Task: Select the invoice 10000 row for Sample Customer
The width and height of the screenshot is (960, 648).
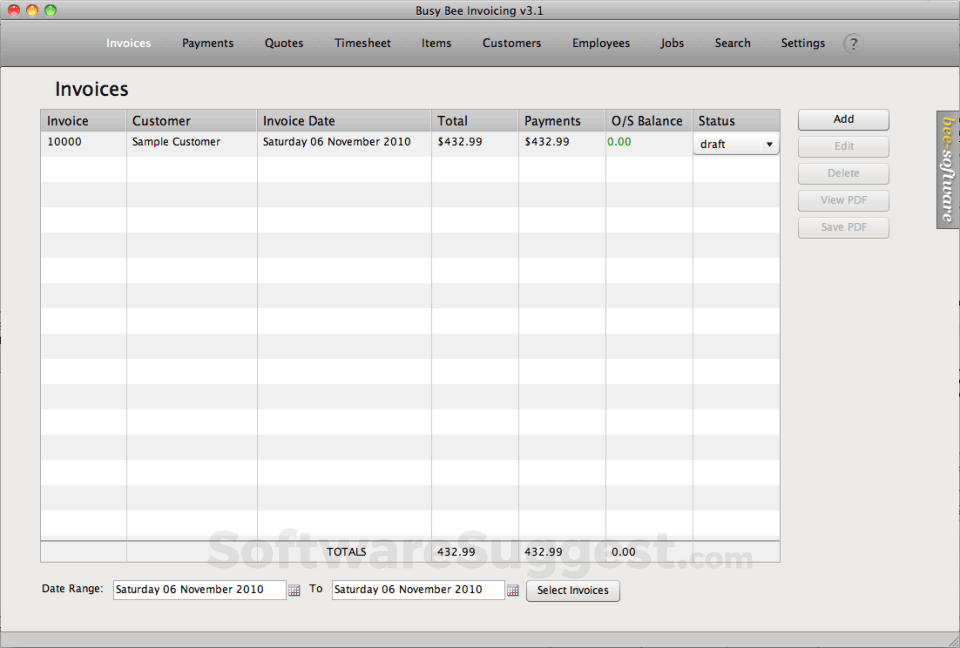Action: (x=190, y=141)
